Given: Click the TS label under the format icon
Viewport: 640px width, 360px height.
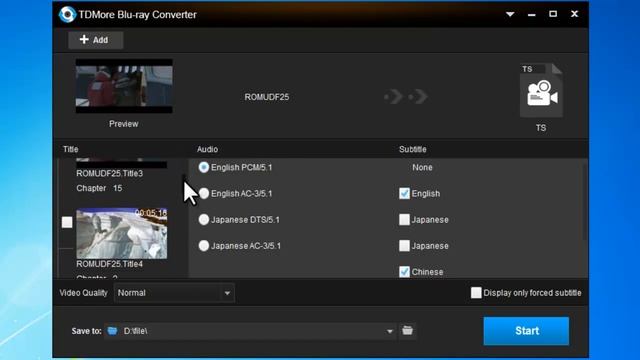Looking at the screenshot, I should 541,128.
